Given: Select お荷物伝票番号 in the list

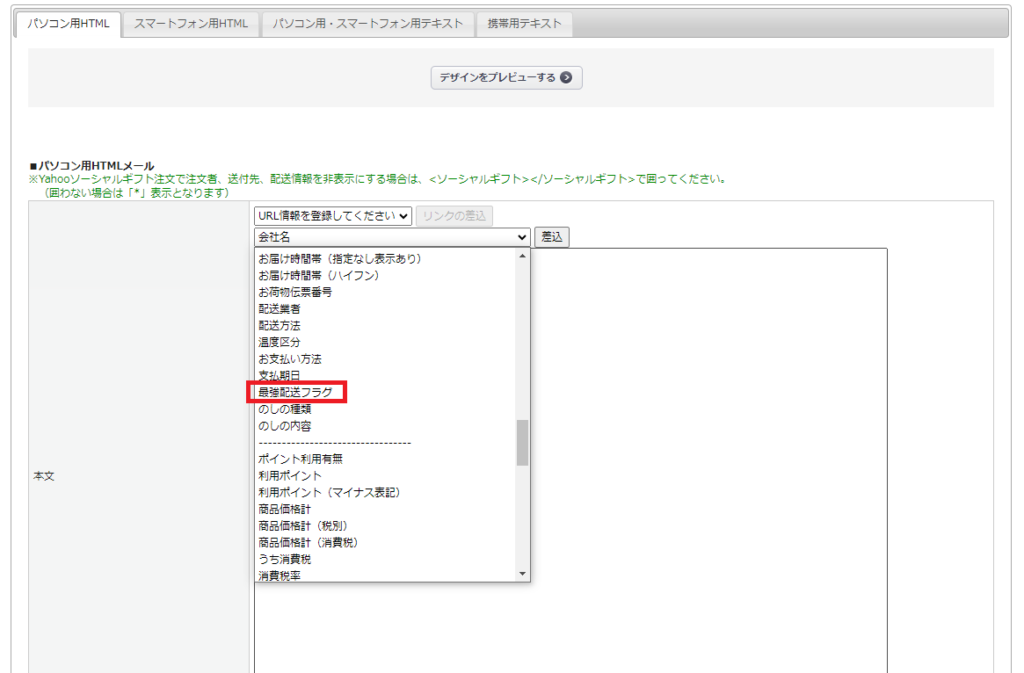Looking at the screenshot, I should [x=386, y=292].
